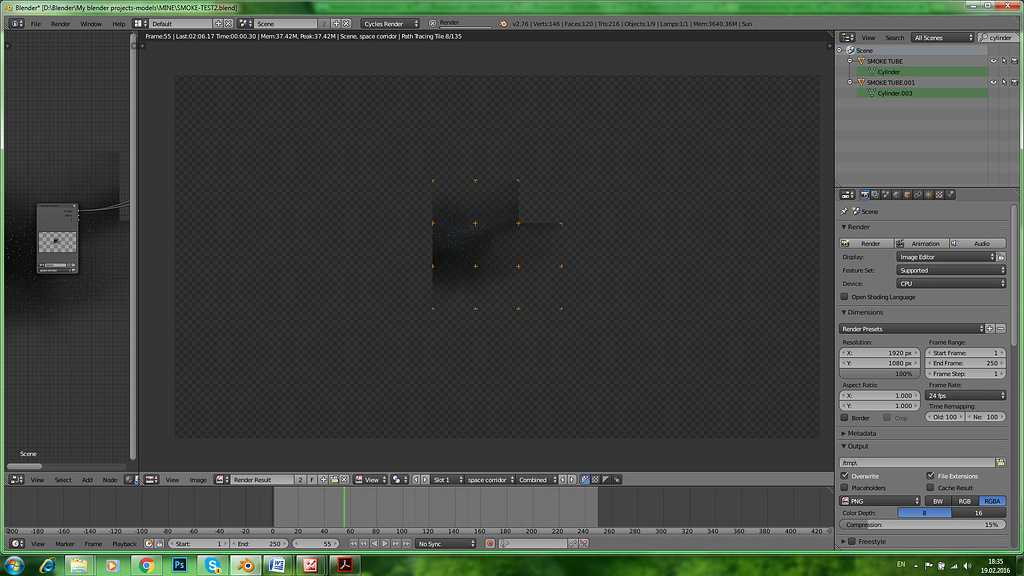The image size is (1024, 576).
Task: Open the 24 fps Frame Rate dropdown
Action: (x=965, y=396)
